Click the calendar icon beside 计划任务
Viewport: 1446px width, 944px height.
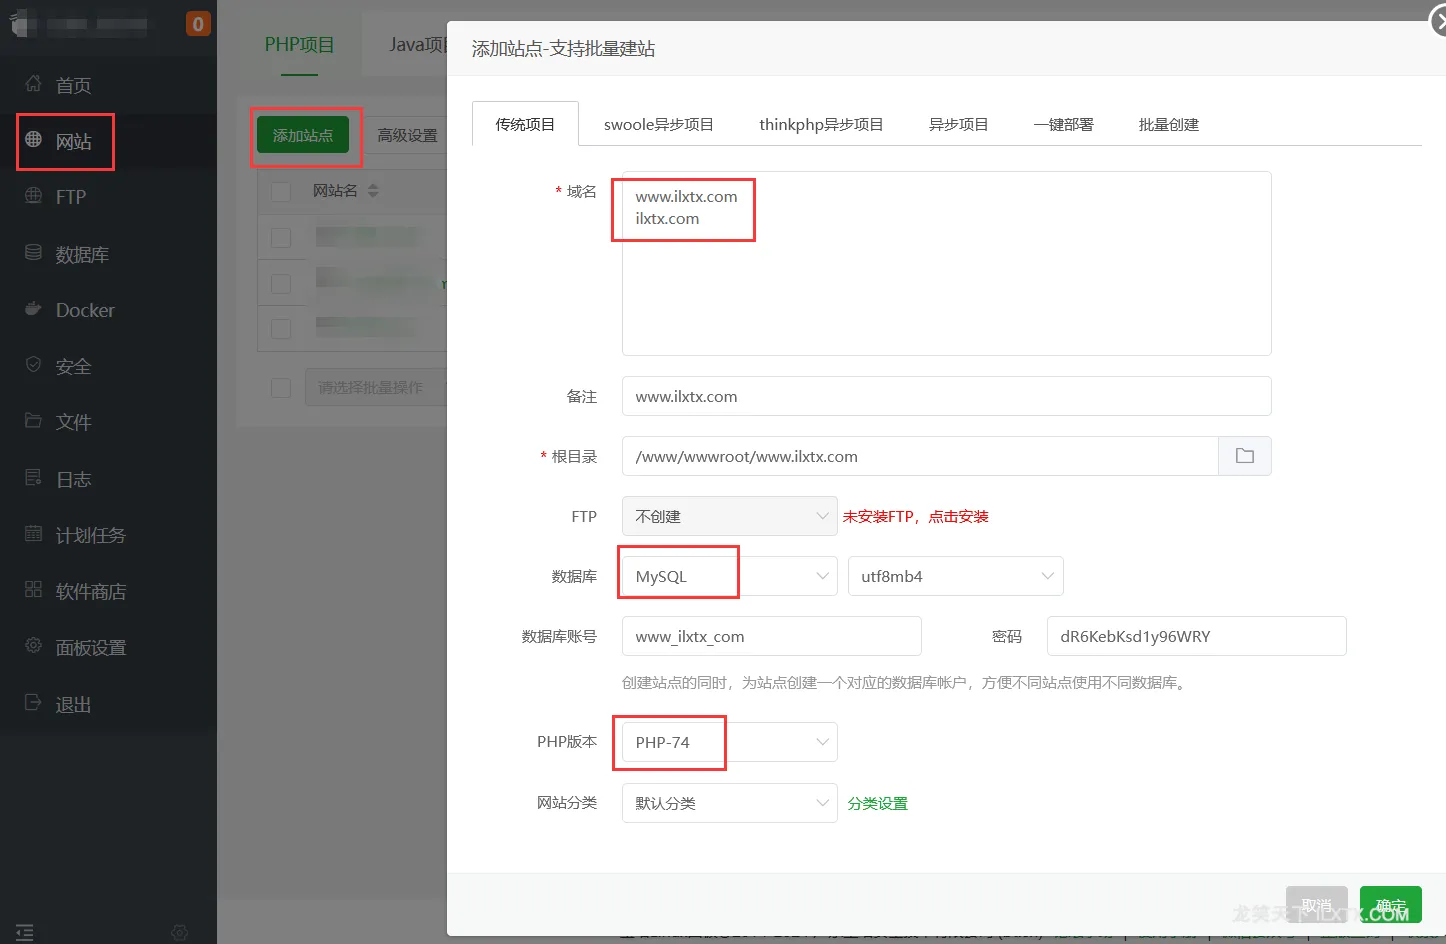[x=33, y=534]
